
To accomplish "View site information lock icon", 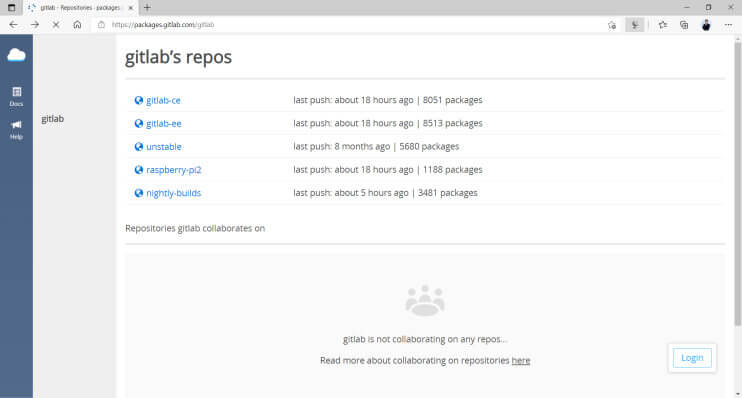I will (101, 25).
